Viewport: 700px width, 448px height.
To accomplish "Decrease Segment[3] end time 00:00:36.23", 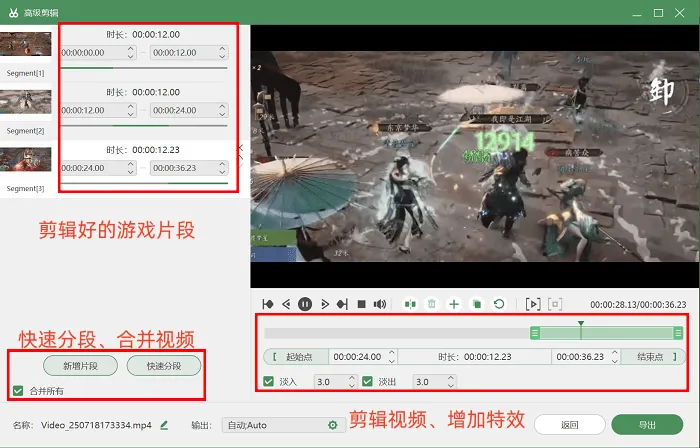I will click(x=222, y=171).
